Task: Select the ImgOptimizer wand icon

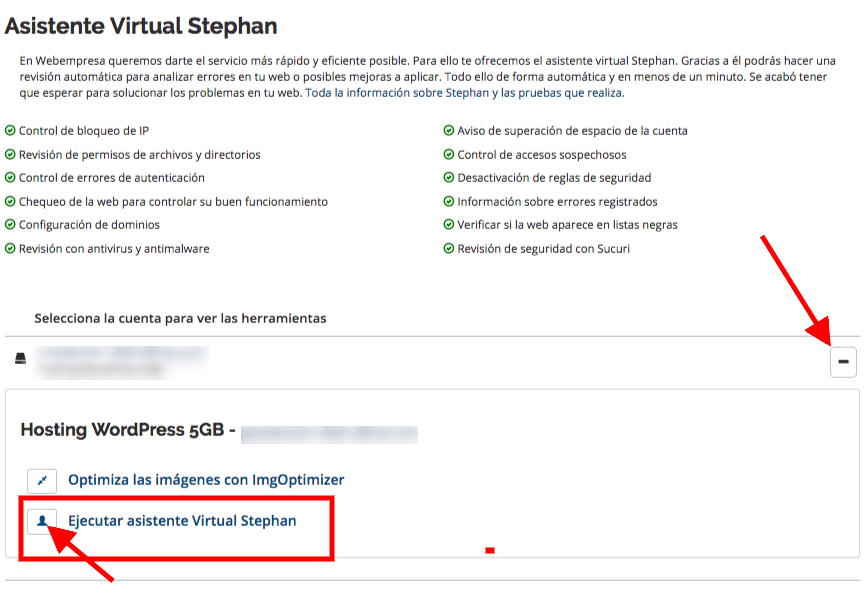Action: (x=40, y=480)
